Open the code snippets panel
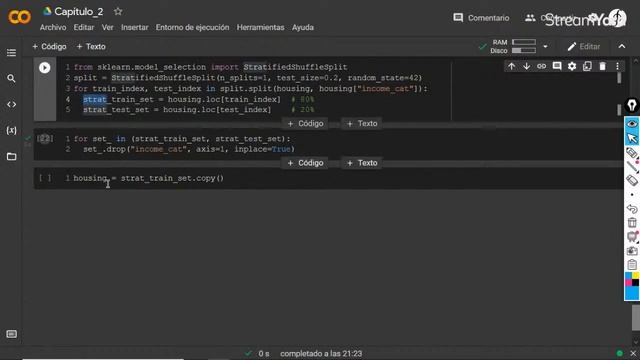The height and width of the screenshot is (360, 640). click(11, 104)
